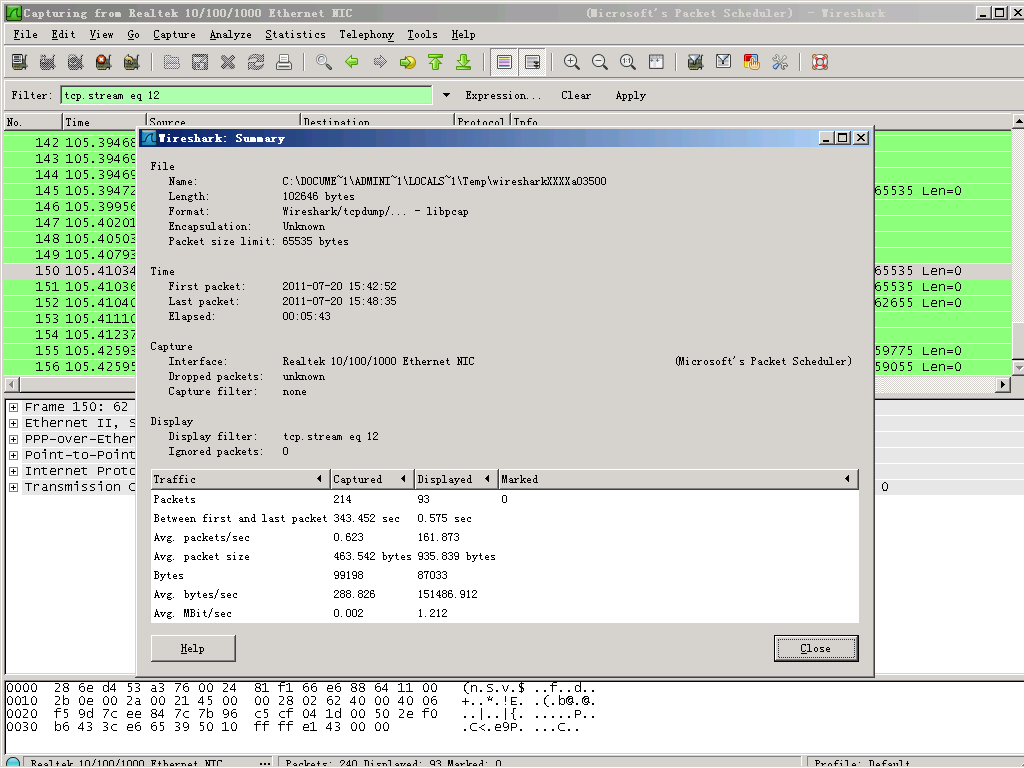The width and height of the screenshot is (1024, 768).
Task: Expand the Internet Protocol tree node
Action: click(13, 471)
